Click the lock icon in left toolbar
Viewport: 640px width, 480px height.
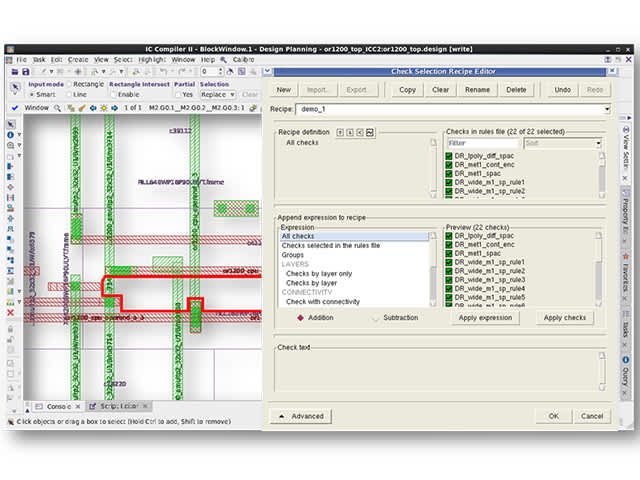point(11,329)
